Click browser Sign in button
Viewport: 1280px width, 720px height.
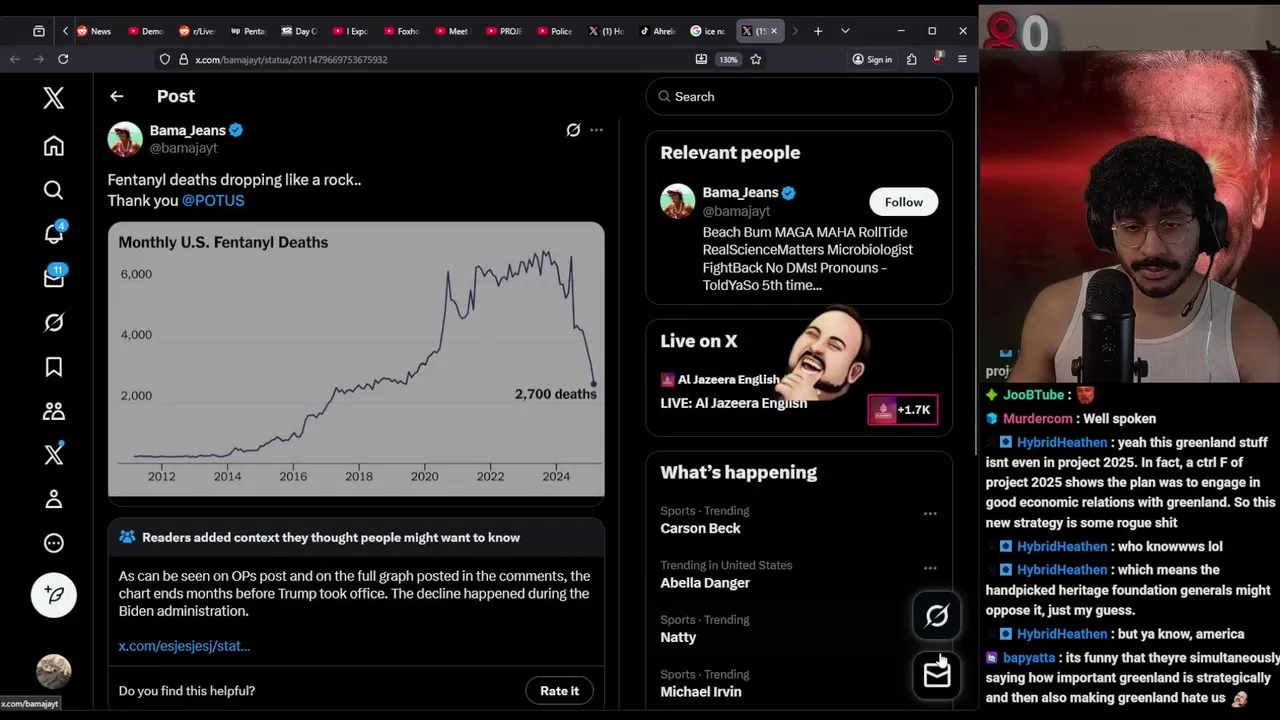click(872, 59)
